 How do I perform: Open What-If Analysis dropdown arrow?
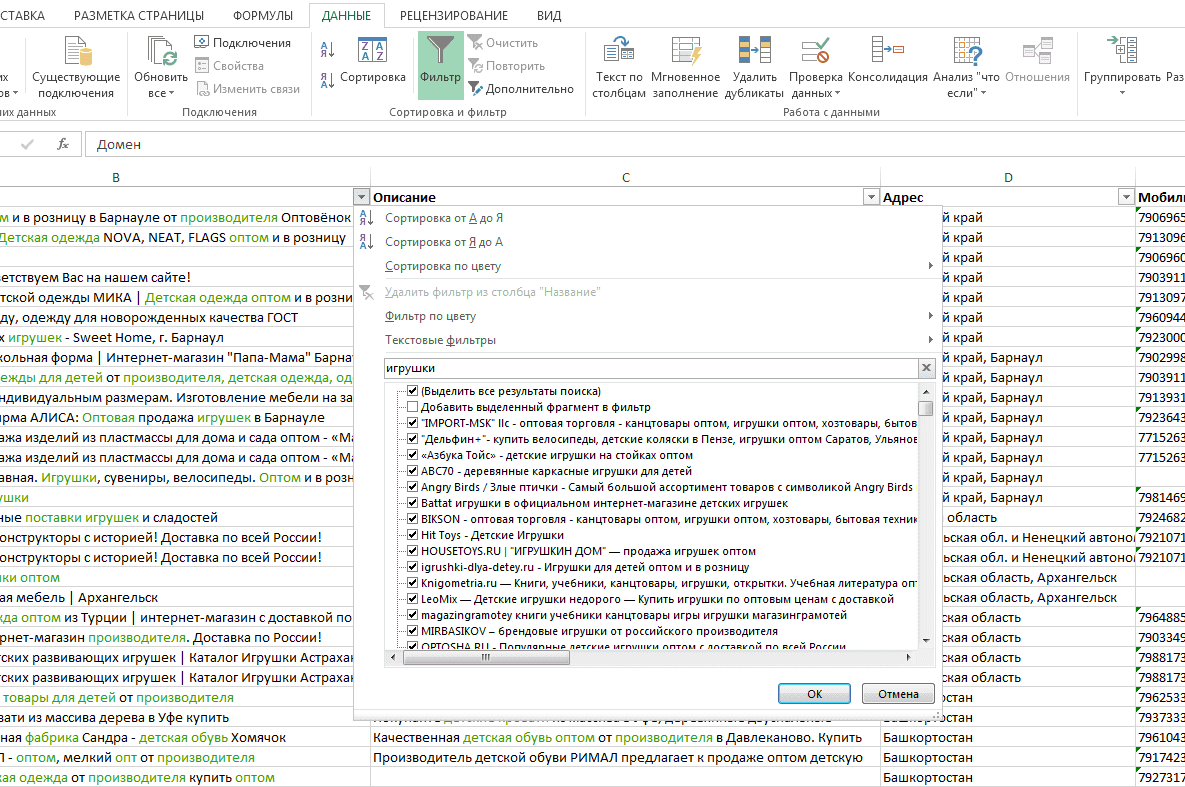coord(983,93)
